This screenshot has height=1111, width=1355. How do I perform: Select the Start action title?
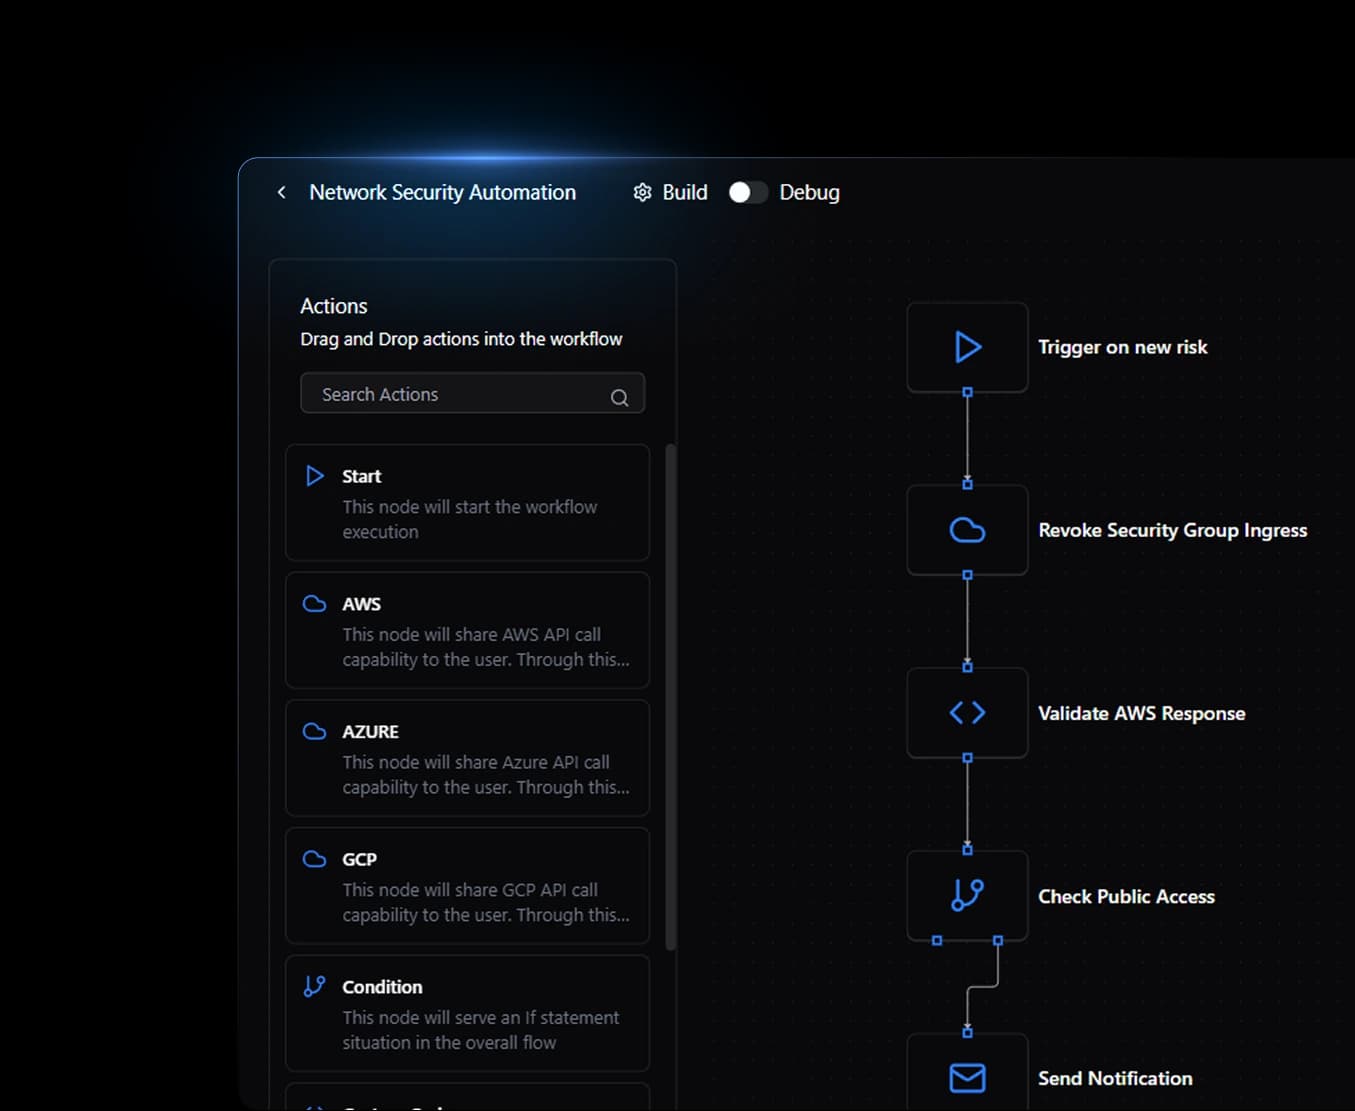(x=362, y=476)
